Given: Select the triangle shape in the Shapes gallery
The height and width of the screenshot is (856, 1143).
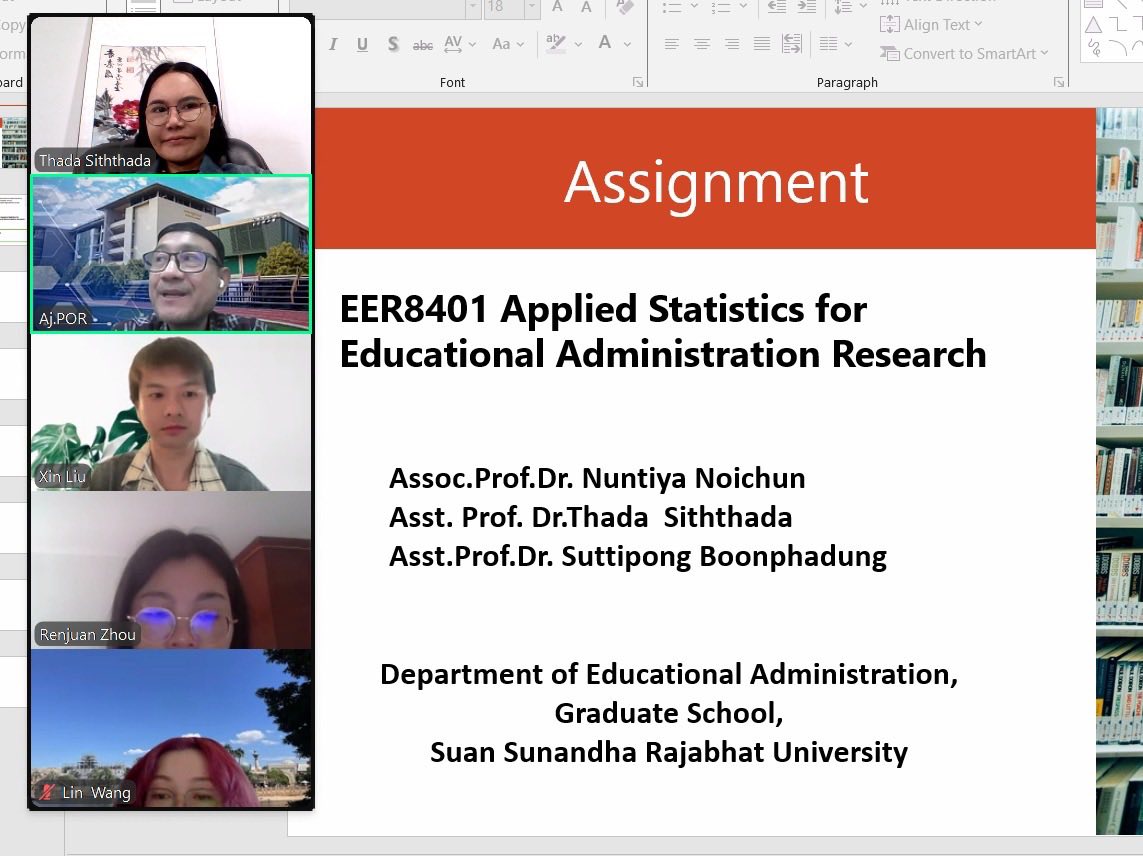Looking at the screenshot, I should coord(1093,25).
